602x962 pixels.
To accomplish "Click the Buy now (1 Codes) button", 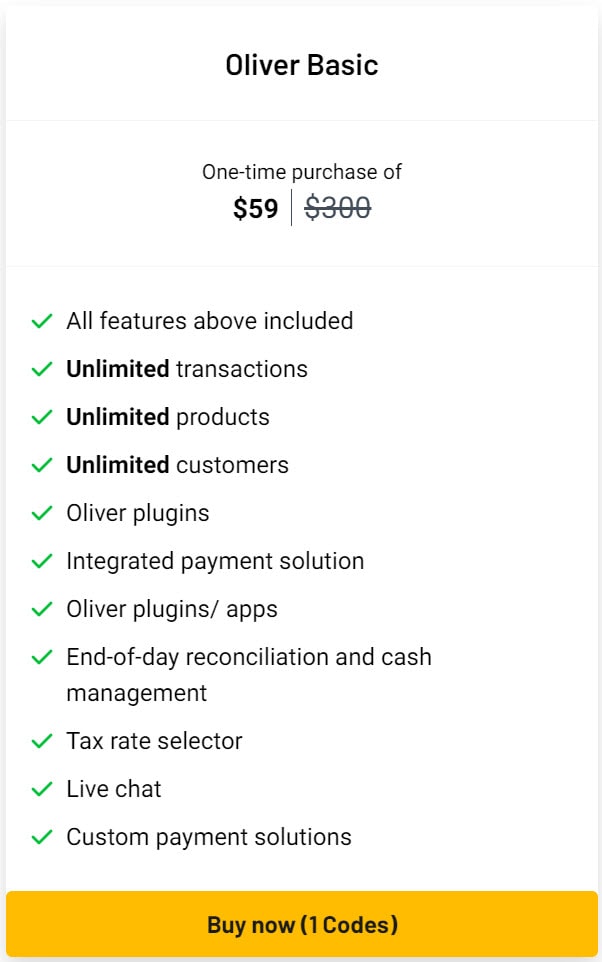I will (x=301, y=924).
